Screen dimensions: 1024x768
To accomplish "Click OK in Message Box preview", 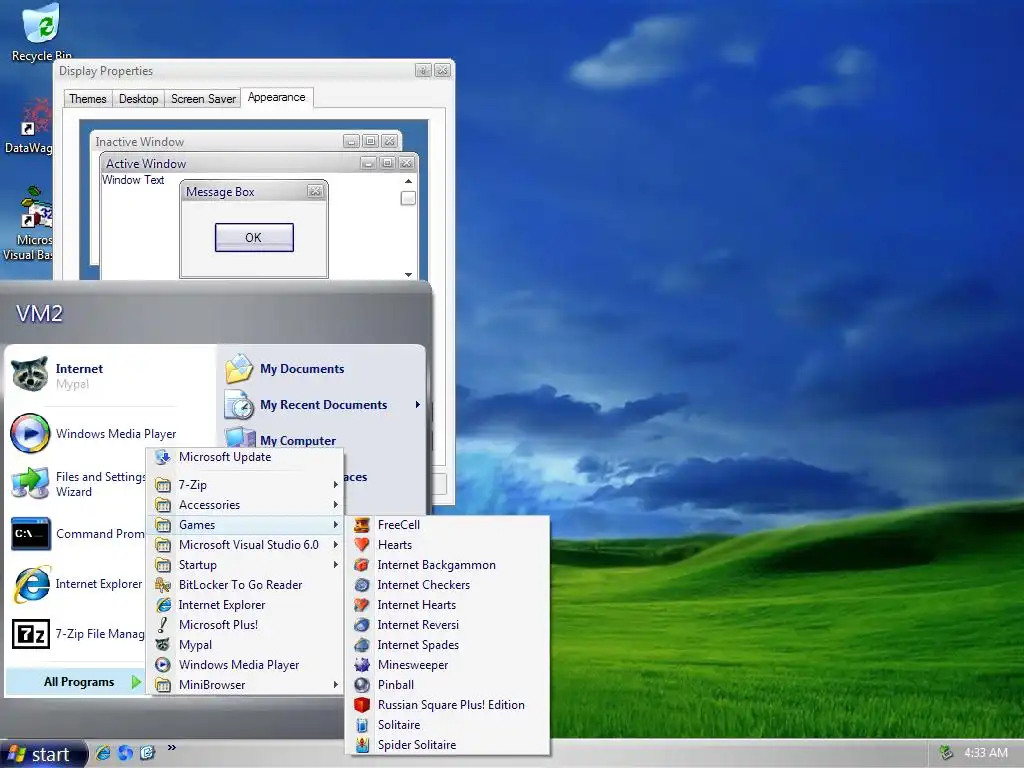I will [x=254, y=238].
